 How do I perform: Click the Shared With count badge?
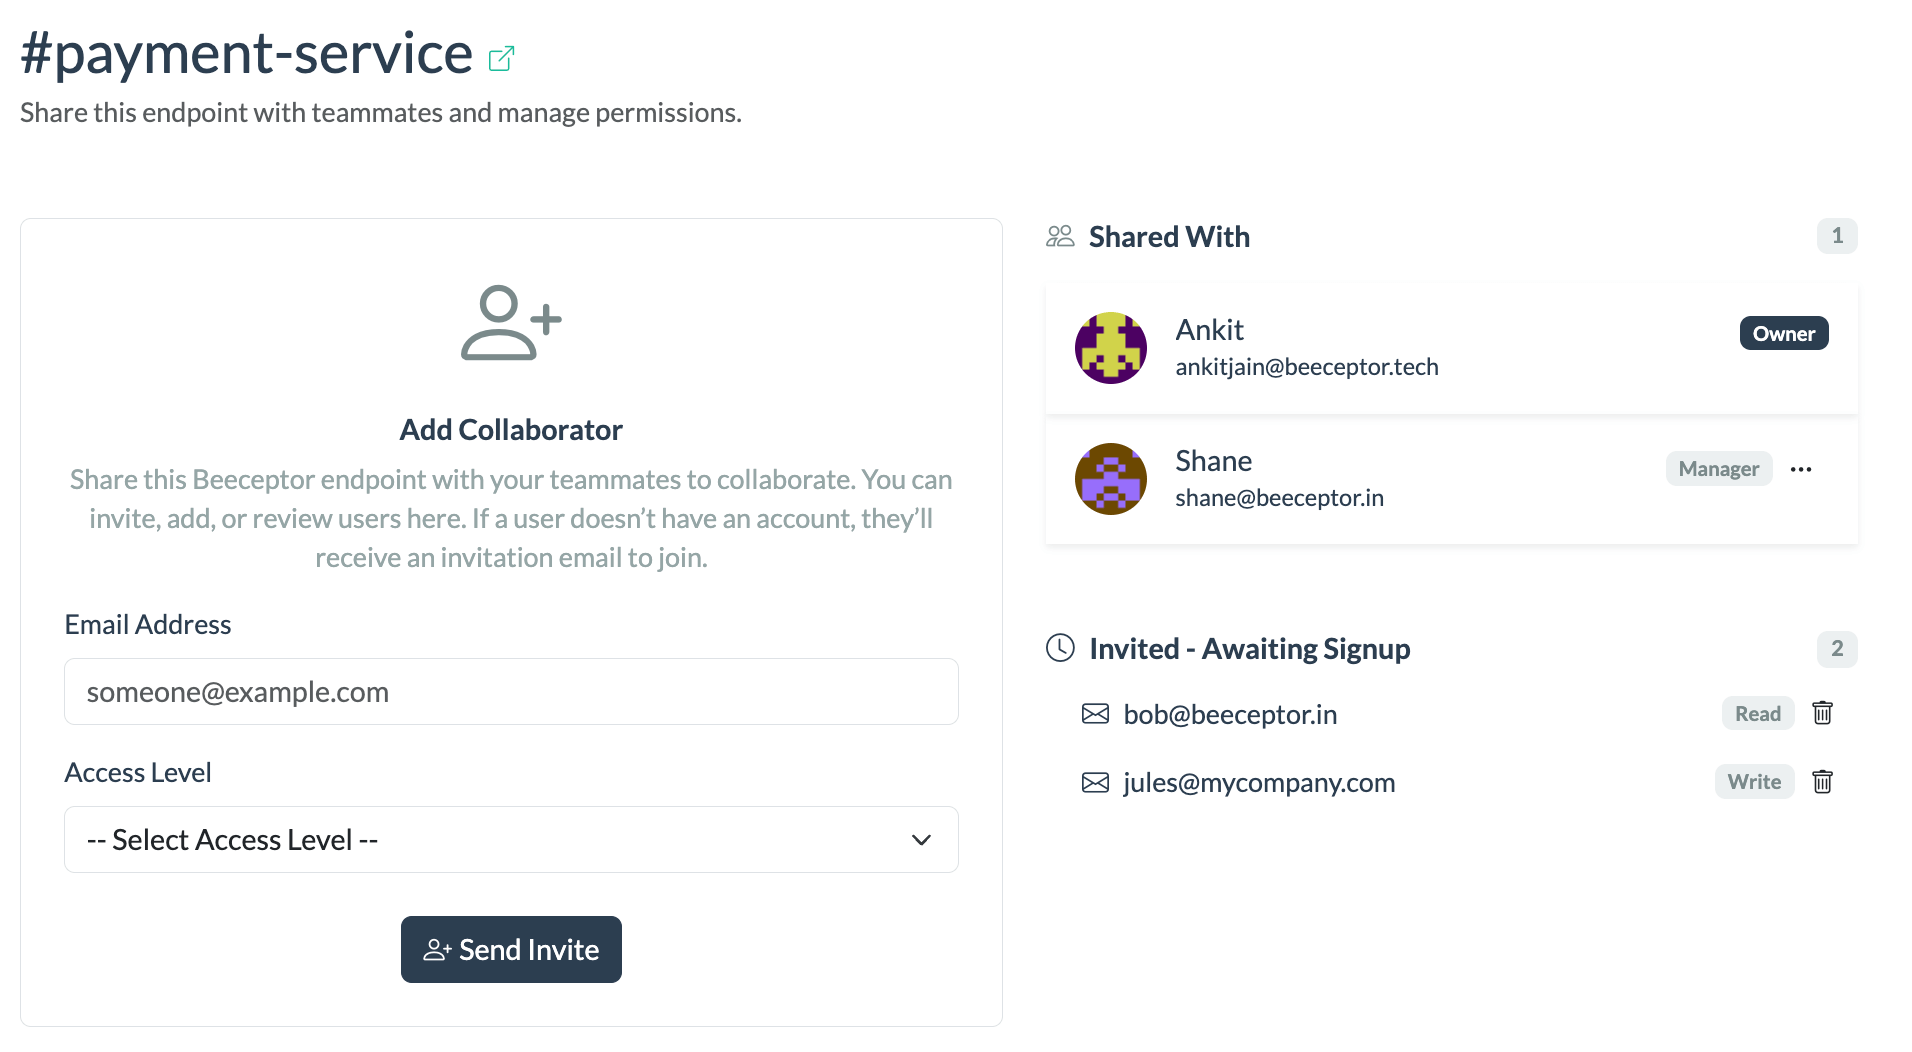click(1836, 236)
